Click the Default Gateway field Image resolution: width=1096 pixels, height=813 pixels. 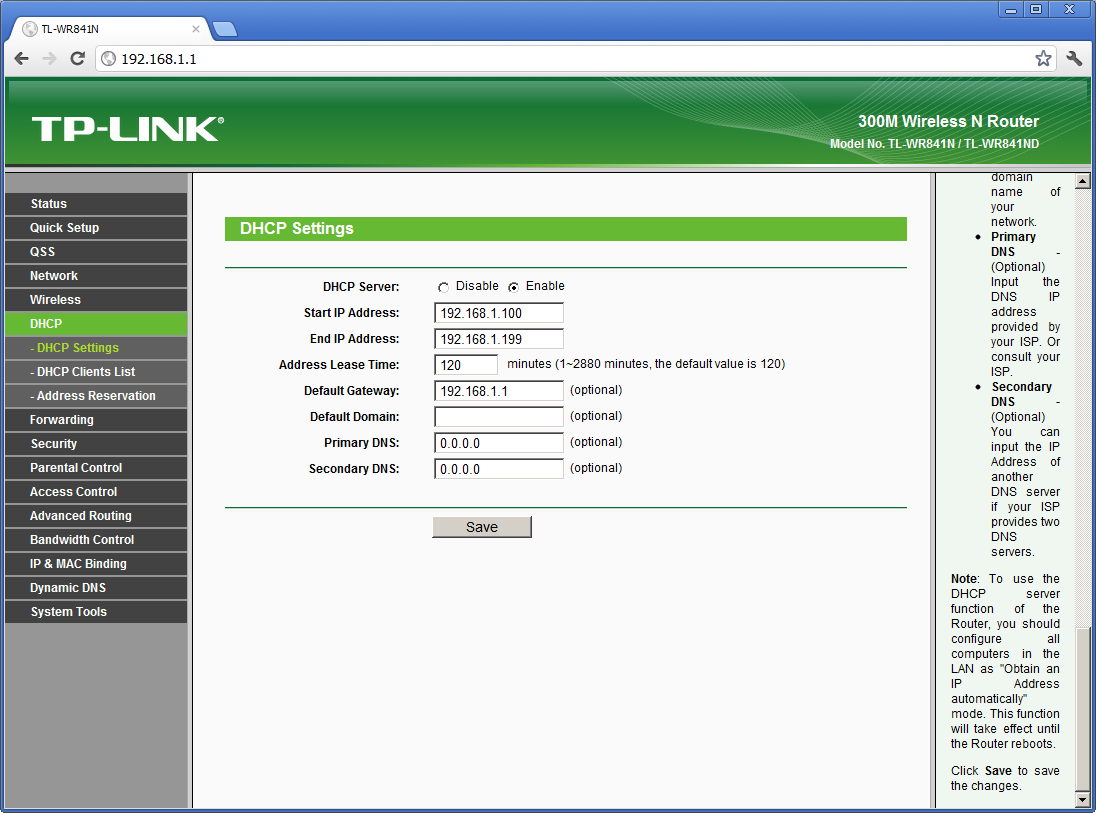coord(498,391)
